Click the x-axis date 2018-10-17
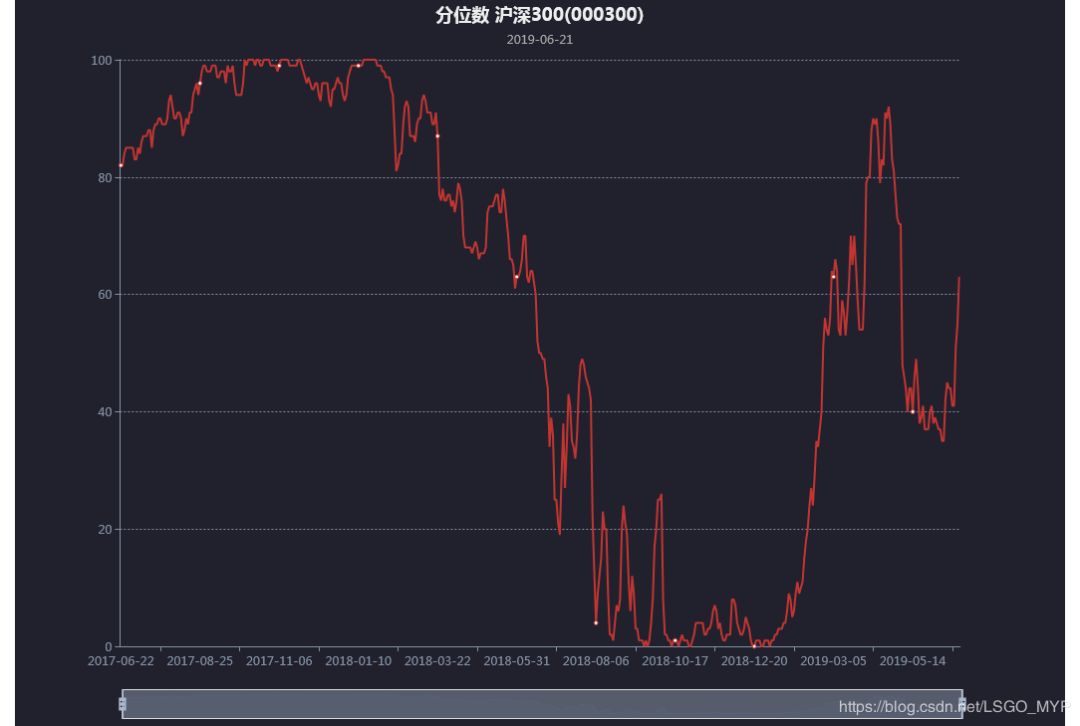The image size is (1080, 726). click(x=675, y=661)
